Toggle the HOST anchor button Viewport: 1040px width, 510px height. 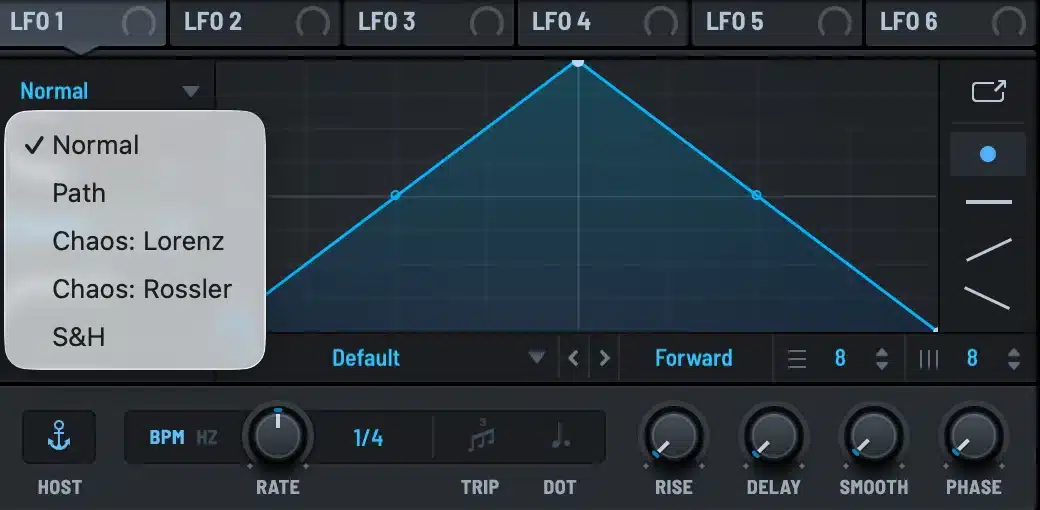coord(59,437)
